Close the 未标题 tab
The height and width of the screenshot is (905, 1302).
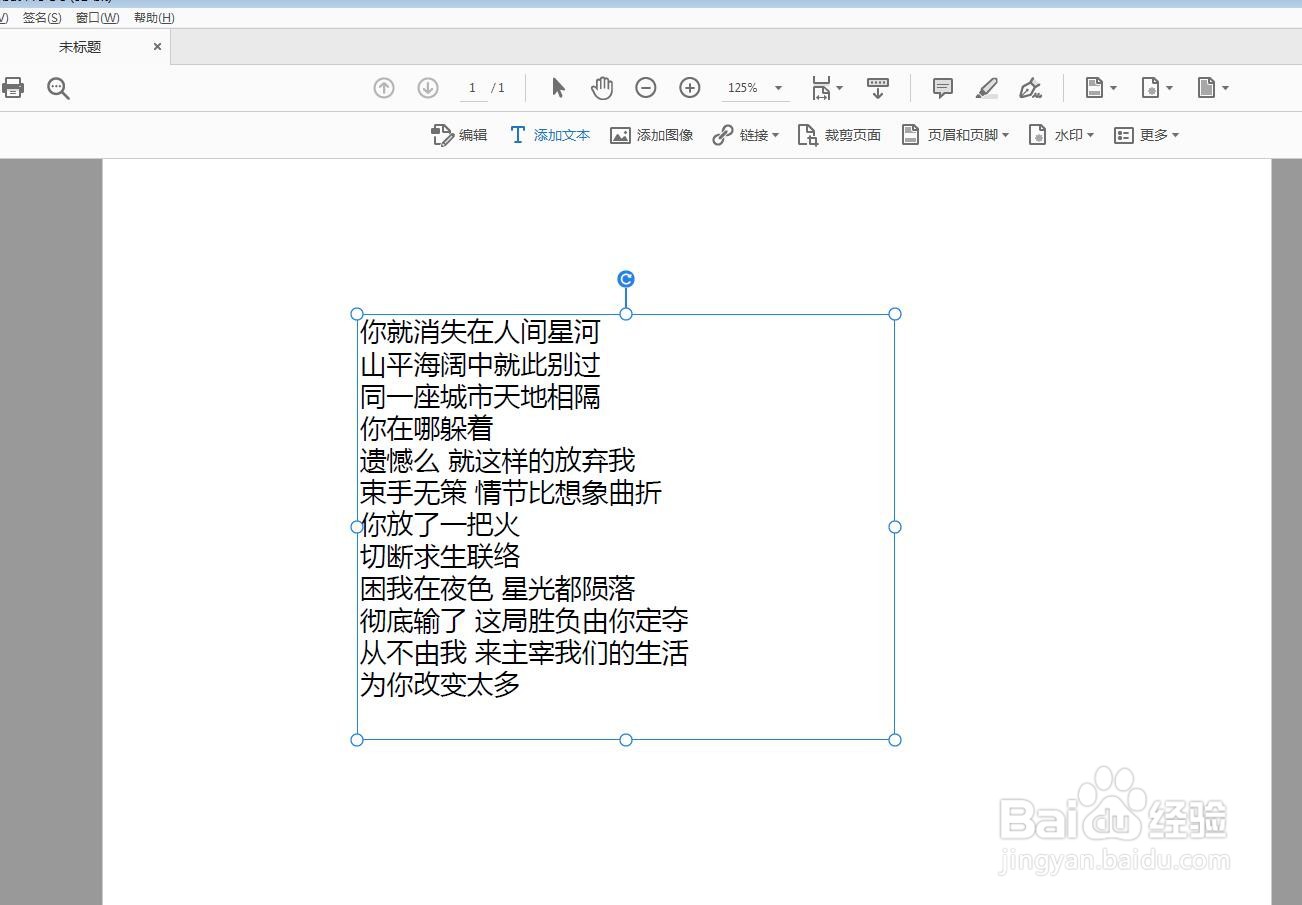pyautogui.click(x=157, y=47)
